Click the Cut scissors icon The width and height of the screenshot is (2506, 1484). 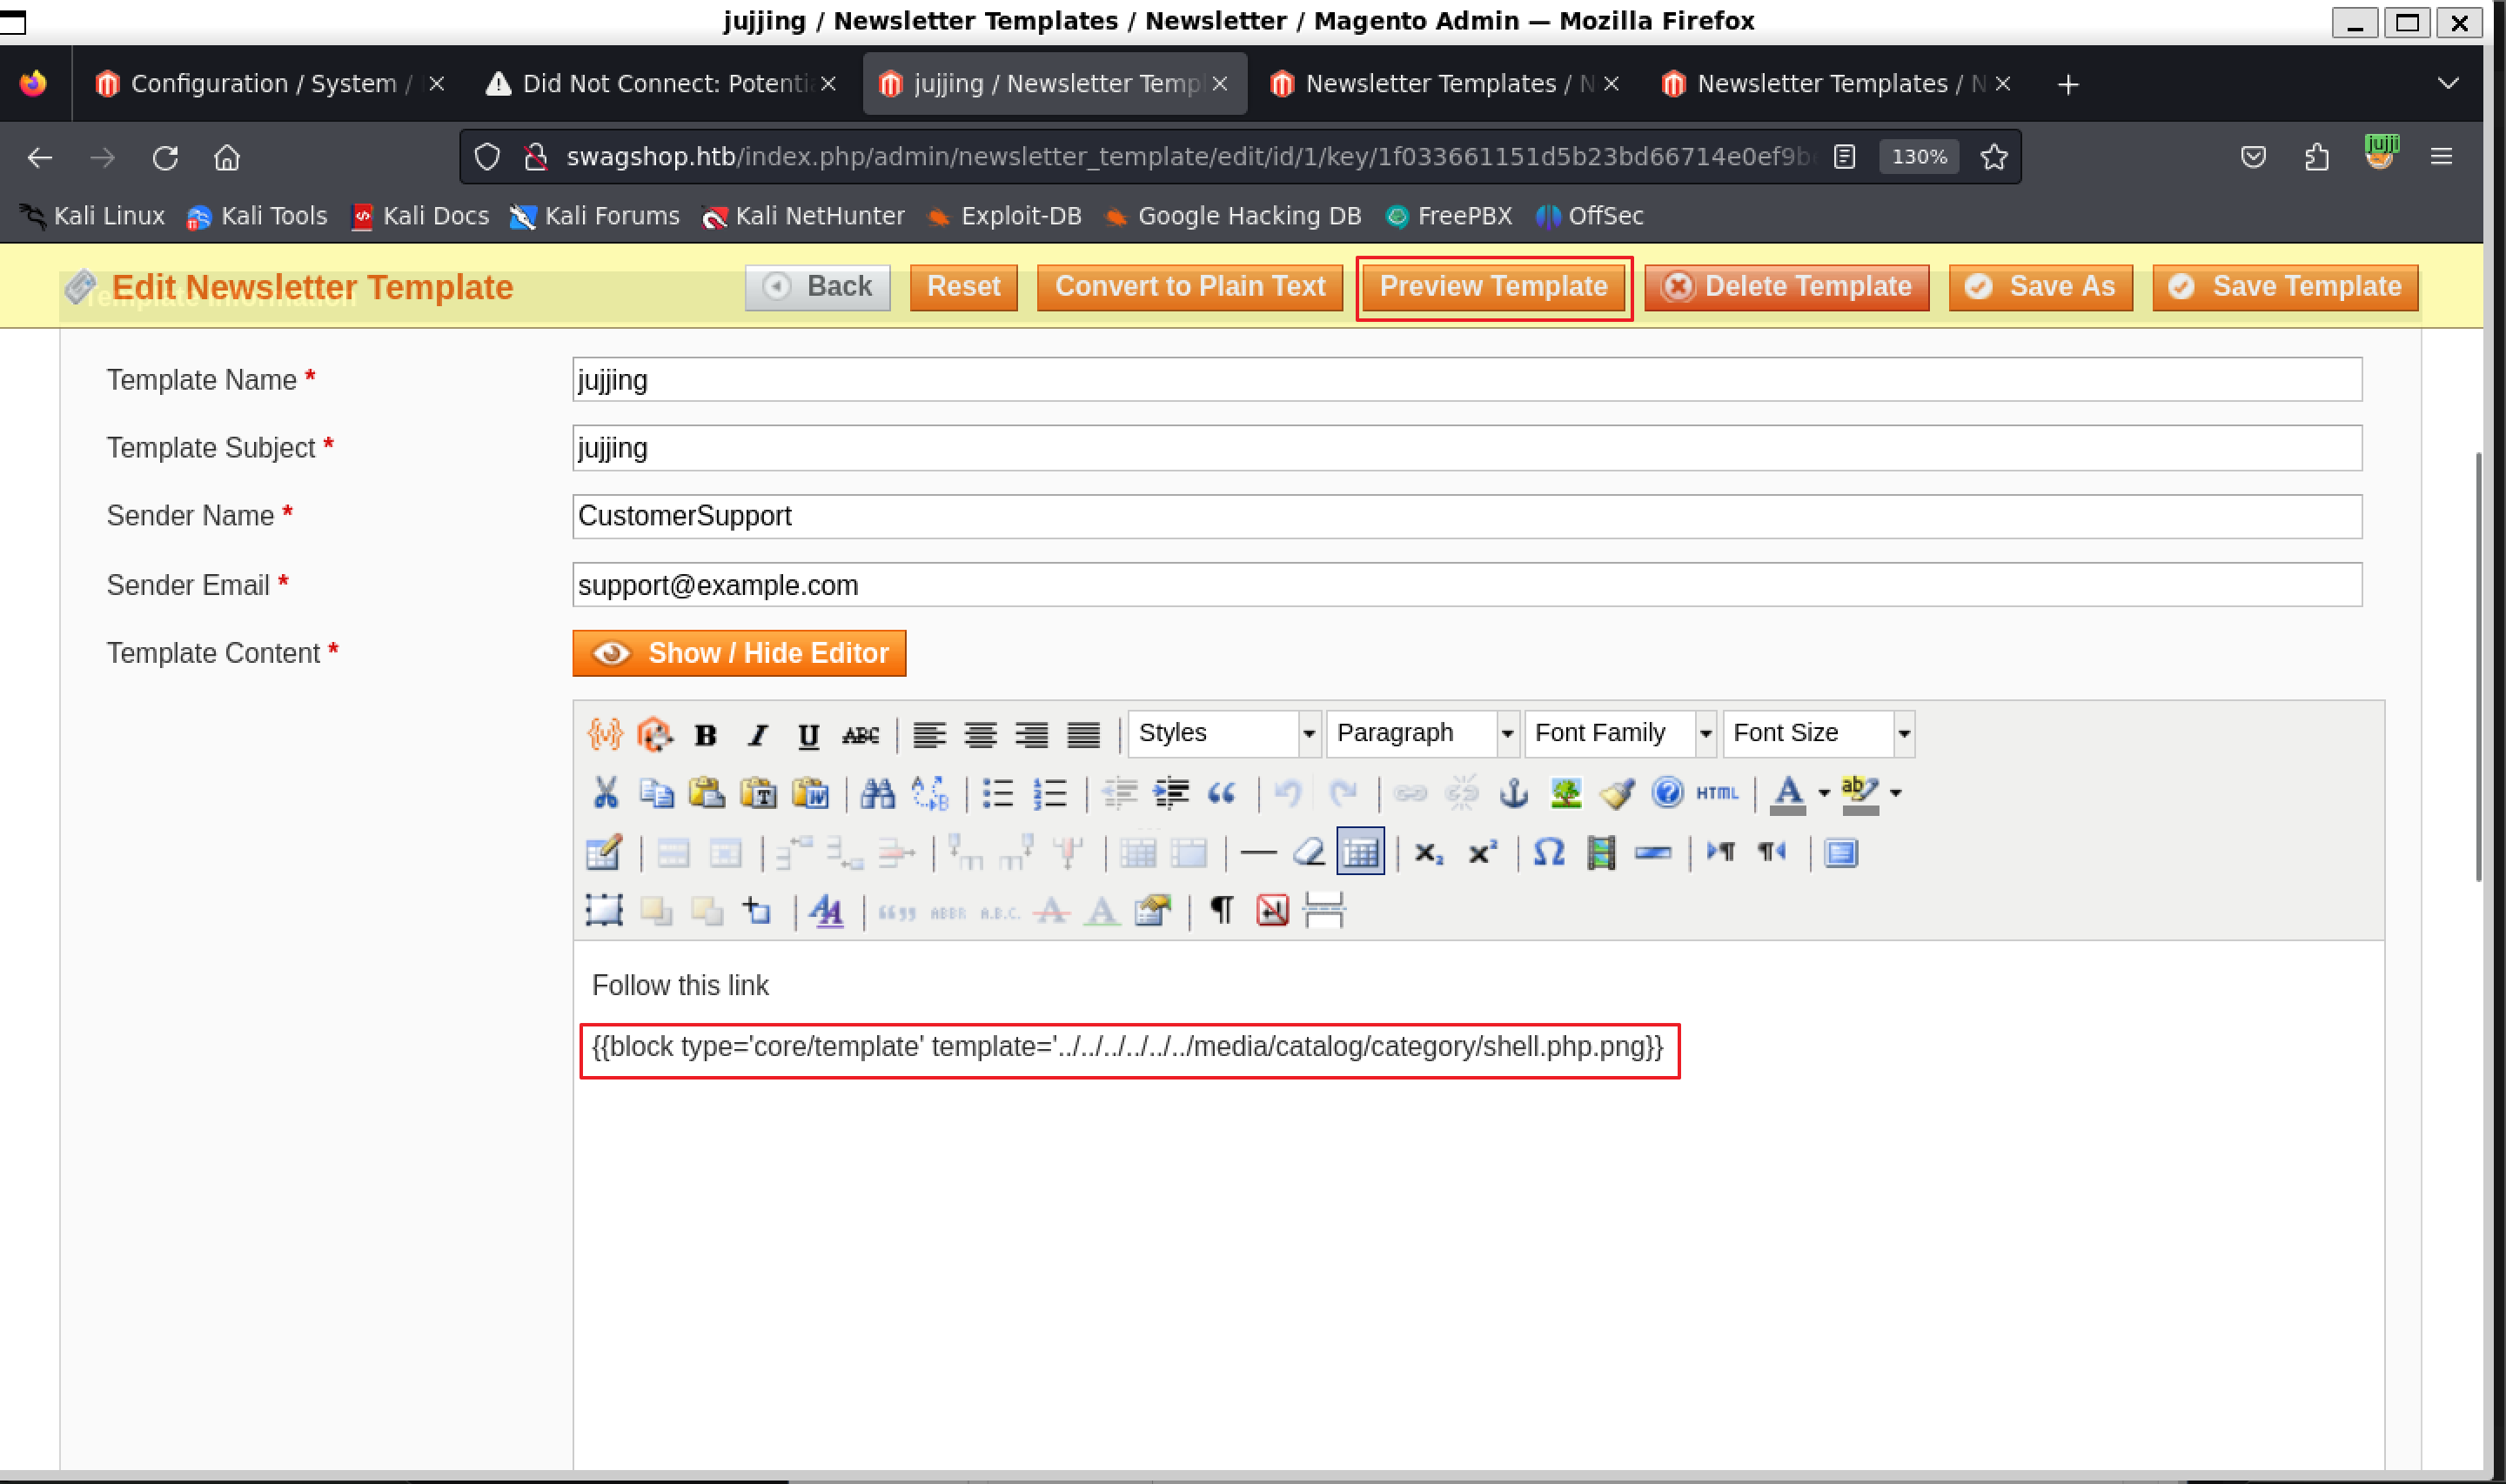click(x=605, y=793)
